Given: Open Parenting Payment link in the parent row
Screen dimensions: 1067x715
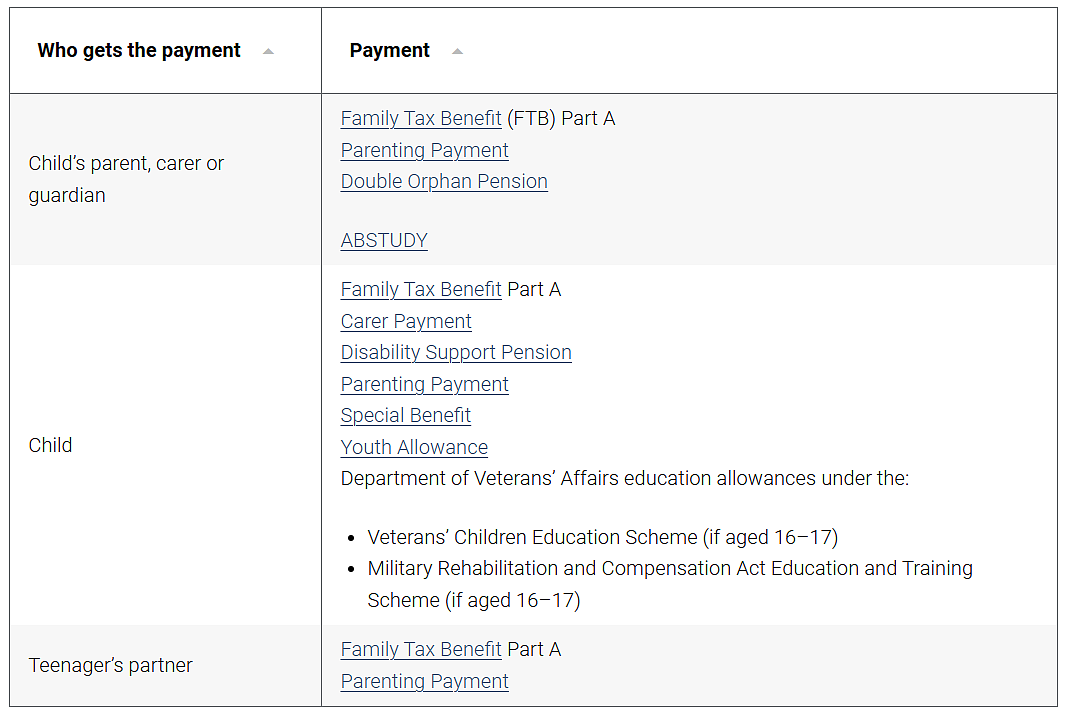Looking at the screenshot, I should tap(425, 150).
